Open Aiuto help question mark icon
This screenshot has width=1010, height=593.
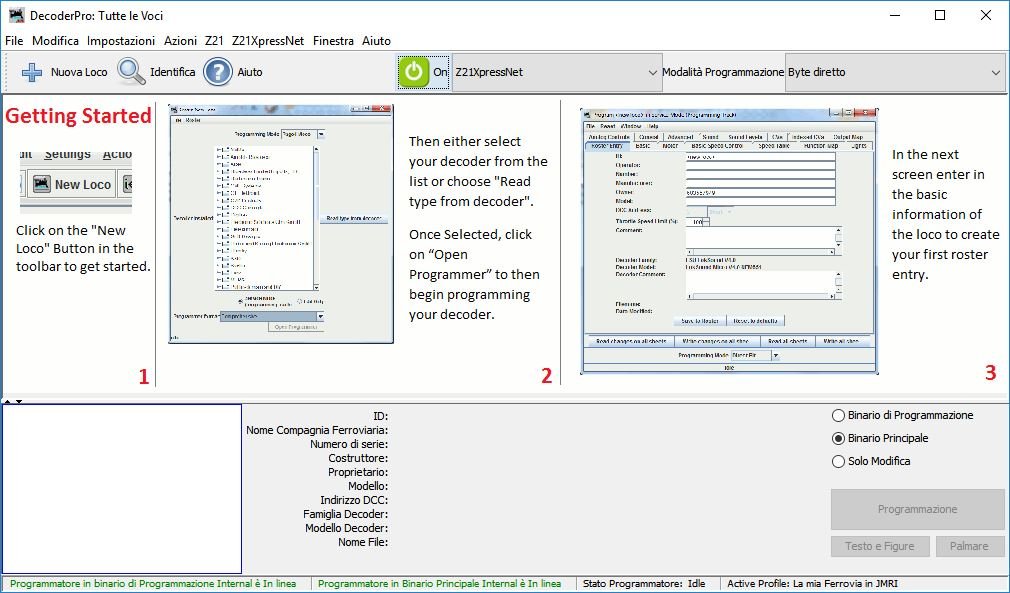[218, 72]
